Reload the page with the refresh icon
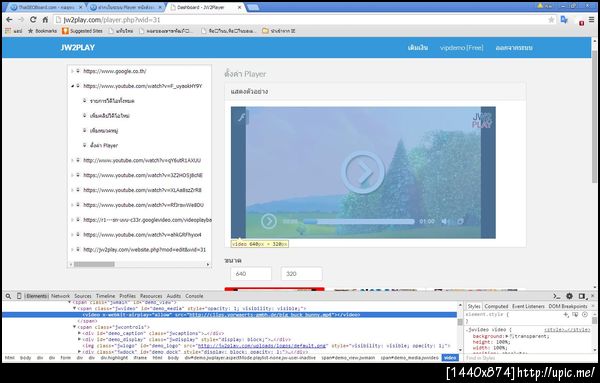 (33, 20)
